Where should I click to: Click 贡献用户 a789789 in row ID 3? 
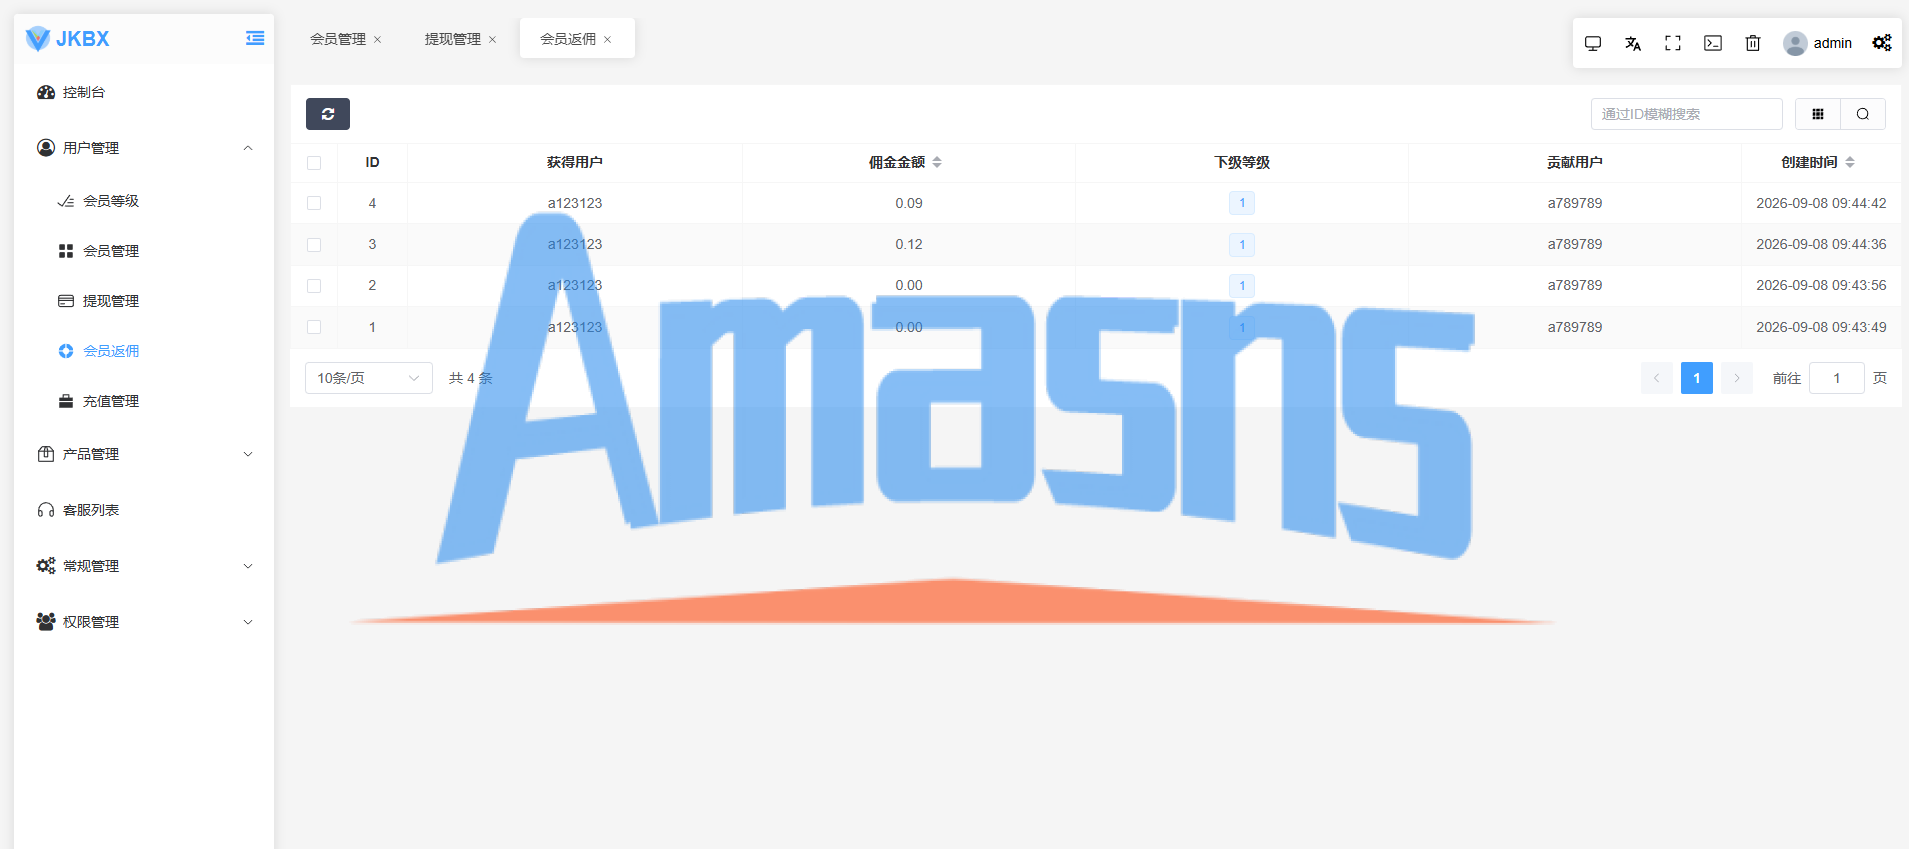point(1575,244)
